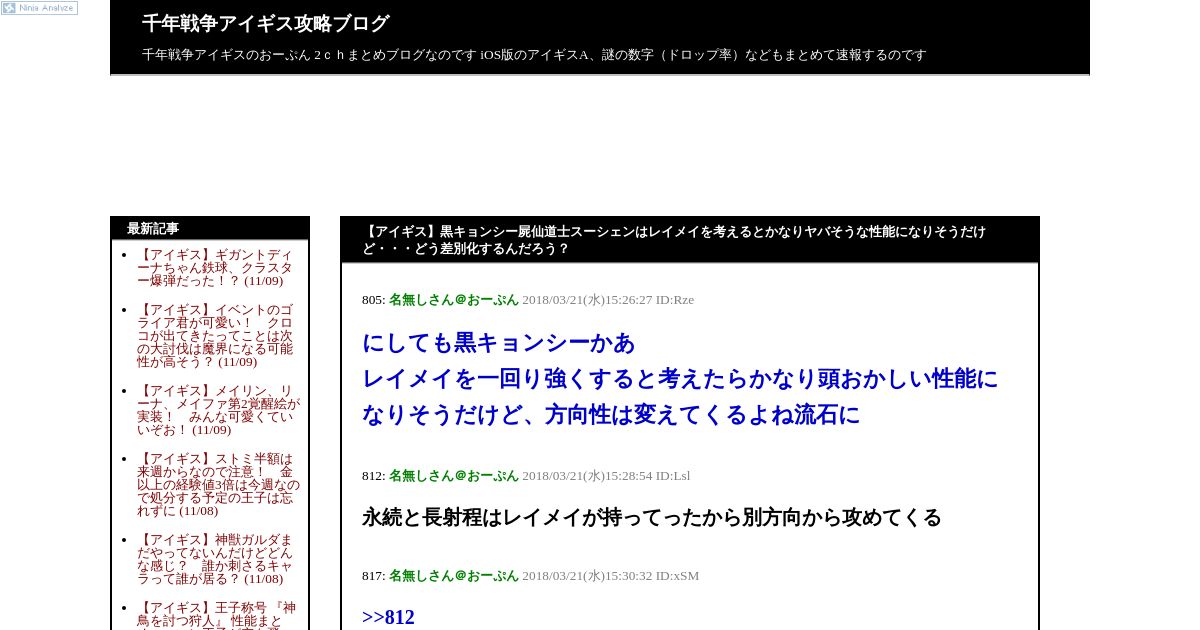Viewport: 1200px width, 630px height.
Task: Open the メイリン、リーナ、メイファ第2覚醒絵 article
Action: point(218,410)
